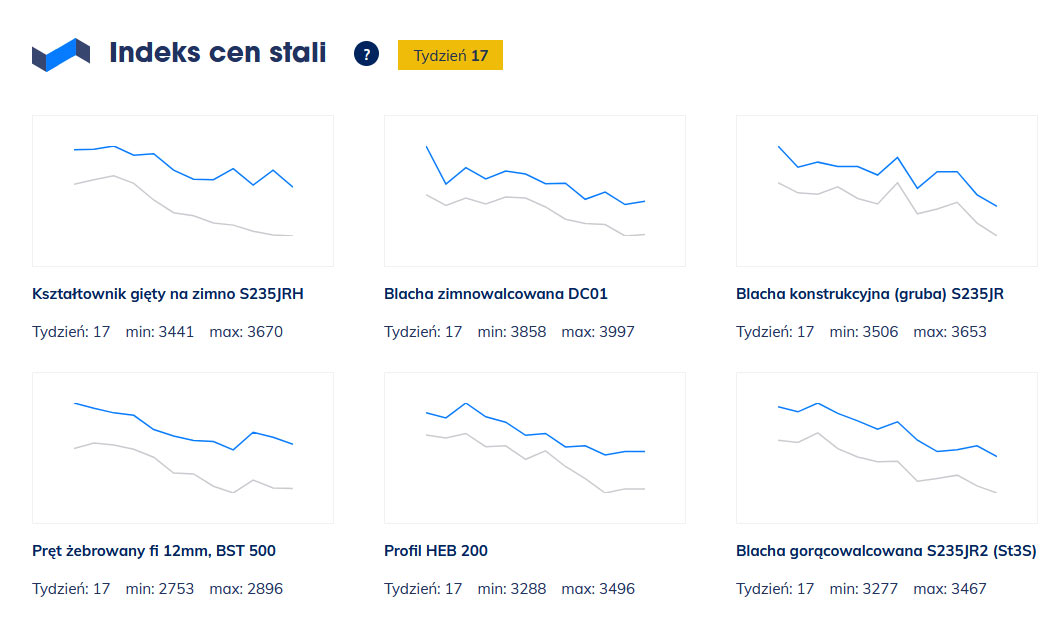
Task: Select Blacha konstrukcyjna (gruba) S235JR title
Action: 870,294
